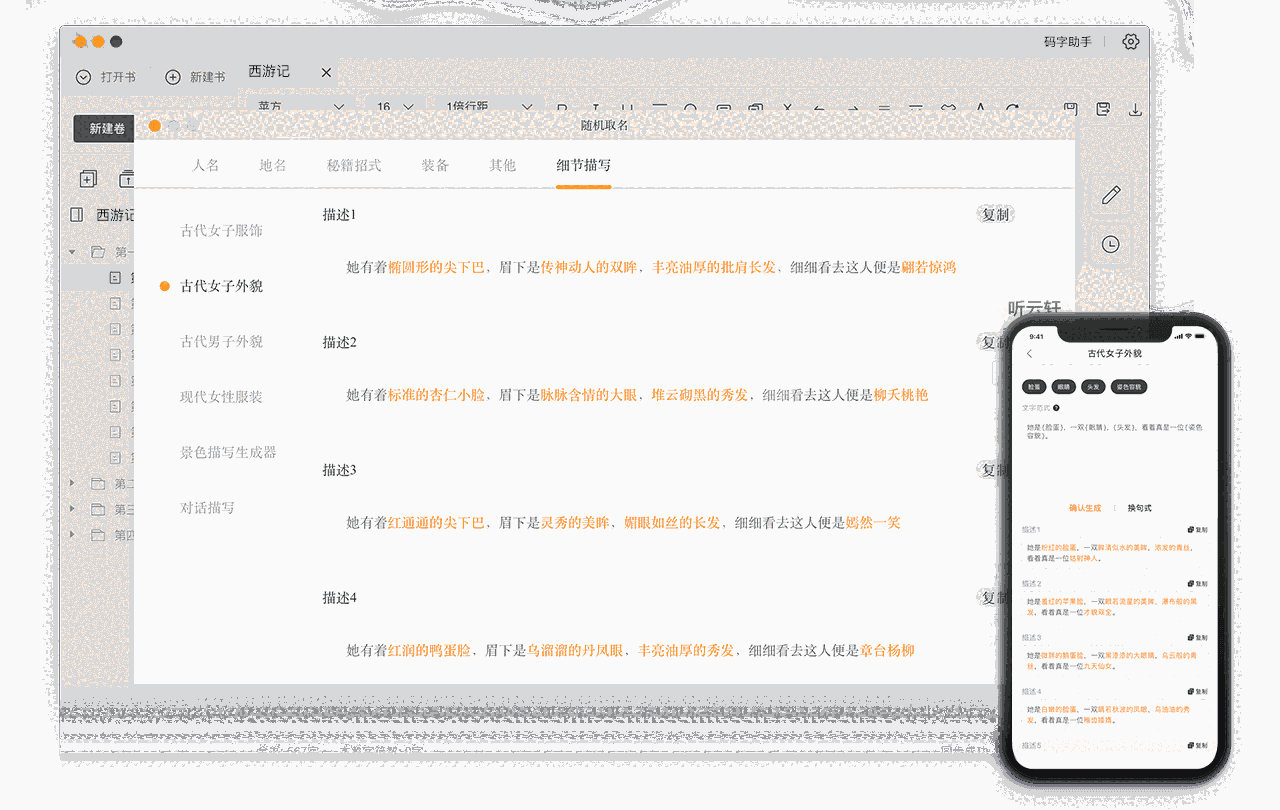Copy 描述1 using its 复制 button
Viewport: 1280px width, 810px height.
pos(995,213)
